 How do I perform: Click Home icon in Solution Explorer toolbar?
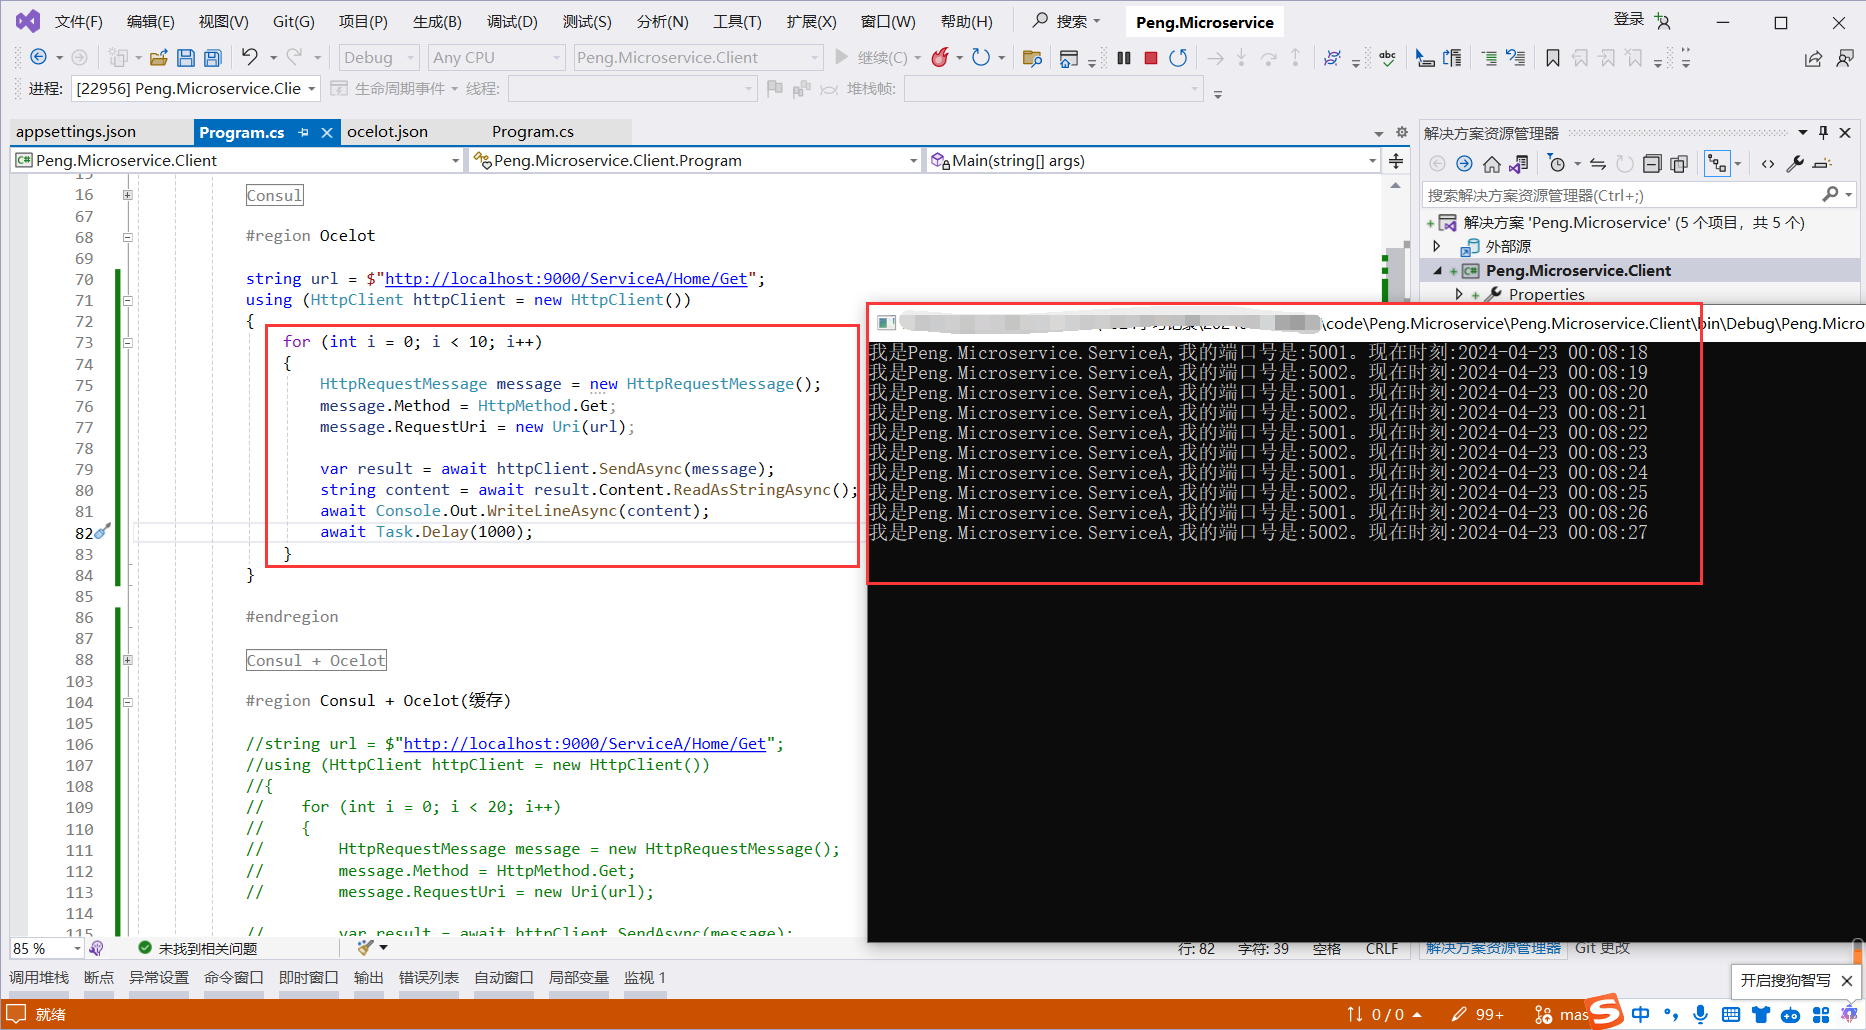(1491, 164)
